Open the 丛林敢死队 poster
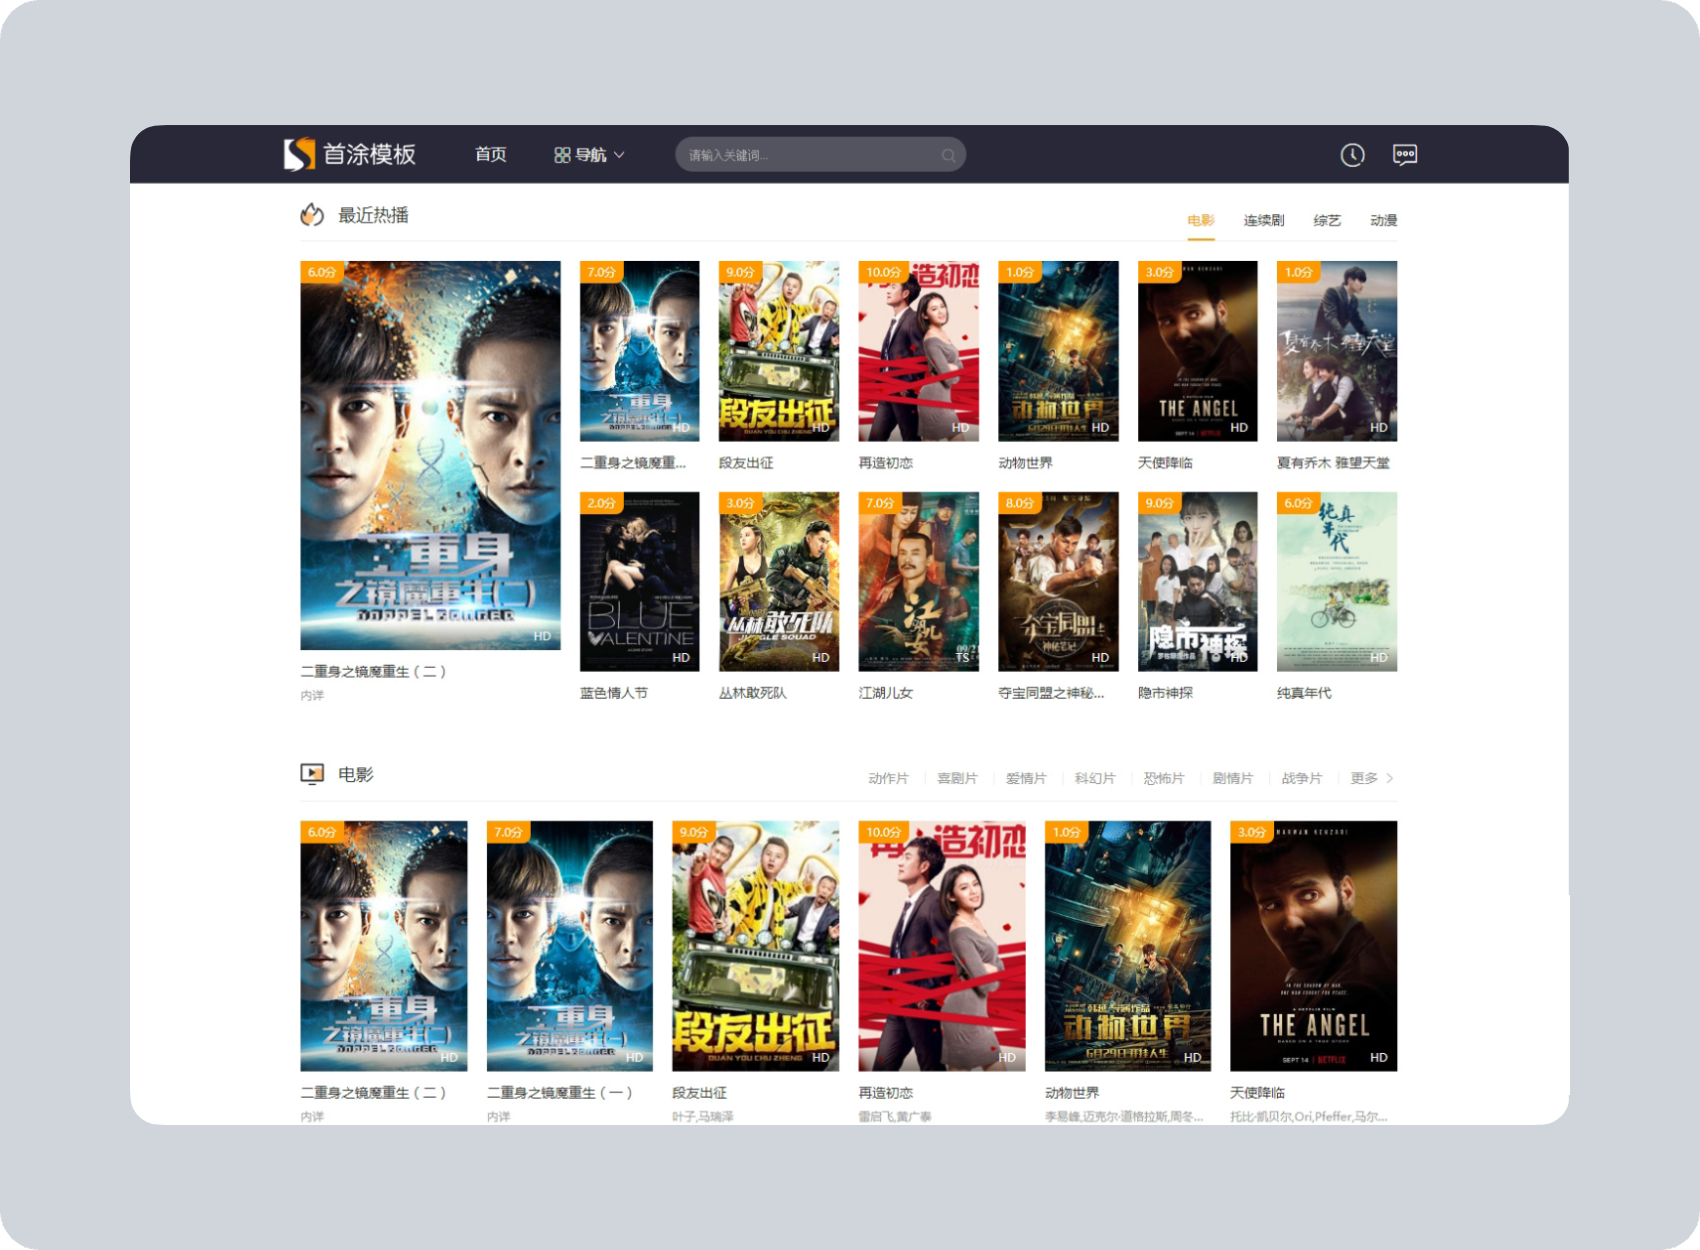 (x=779, y=581)
